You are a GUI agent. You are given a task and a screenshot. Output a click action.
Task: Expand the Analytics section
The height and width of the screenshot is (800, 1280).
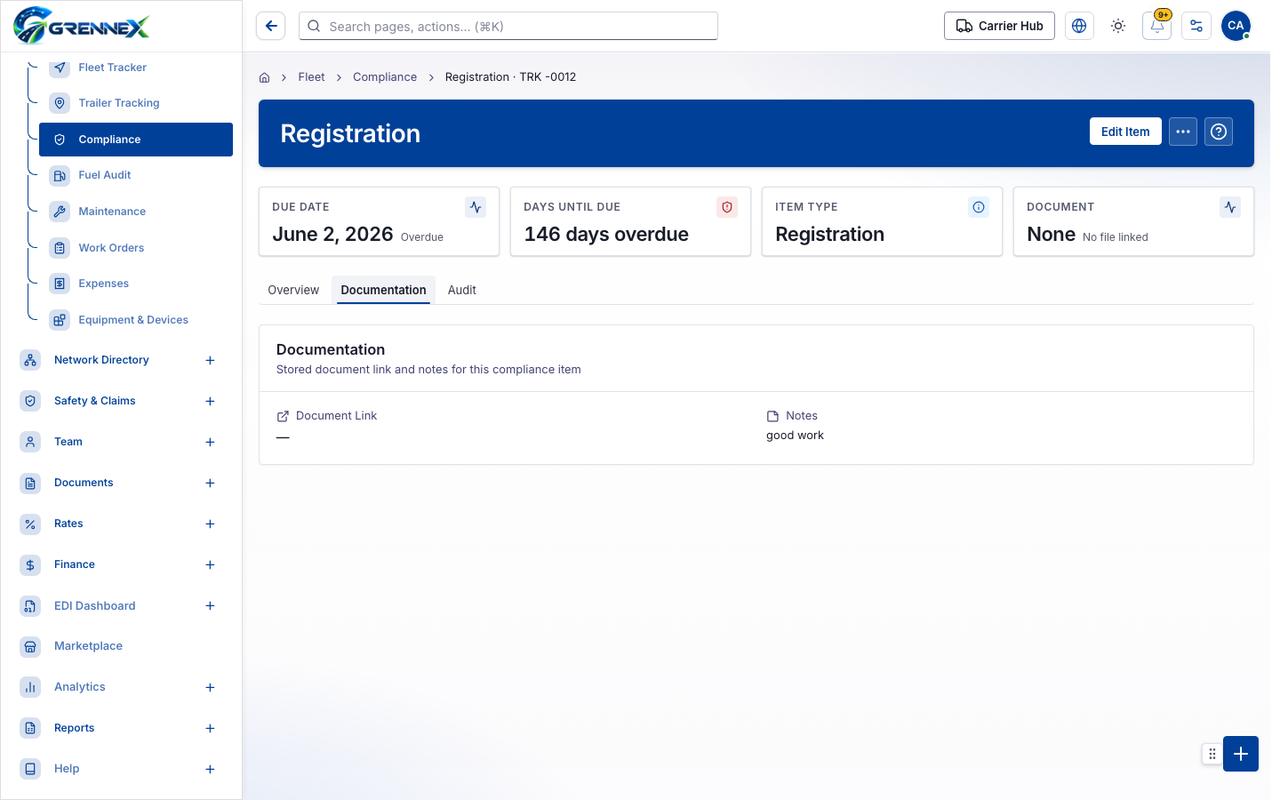click(x=210, y=687)
